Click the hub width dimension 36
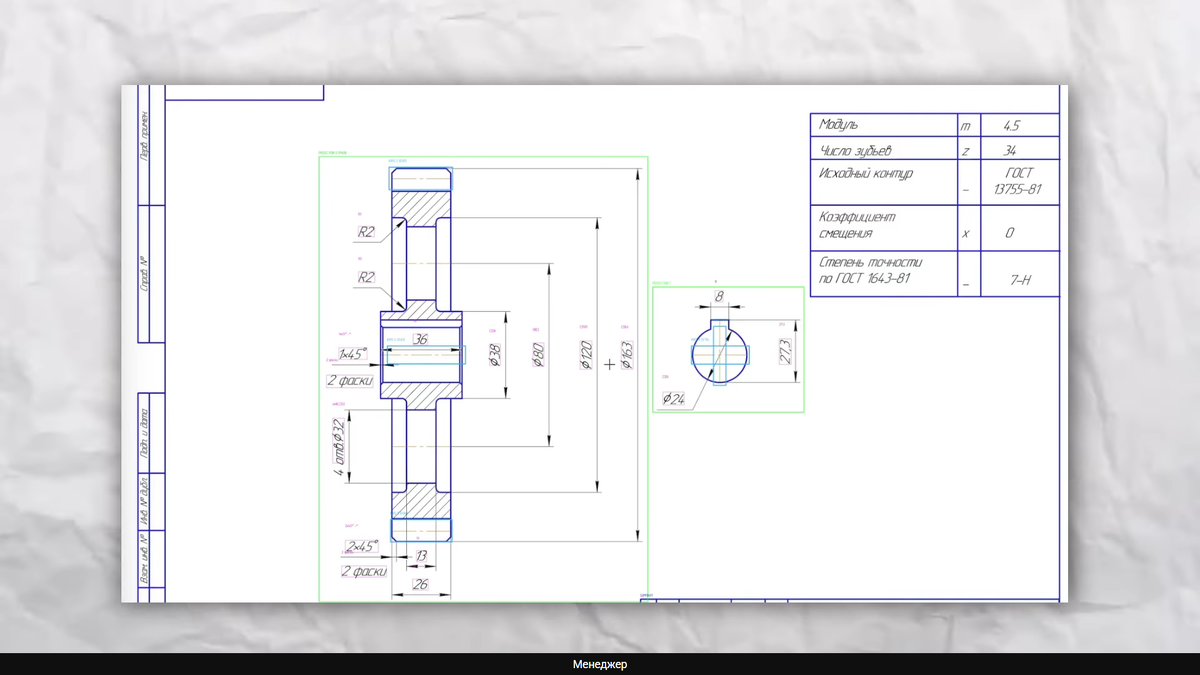This screenshot has width=1200, height=675. 420,340
